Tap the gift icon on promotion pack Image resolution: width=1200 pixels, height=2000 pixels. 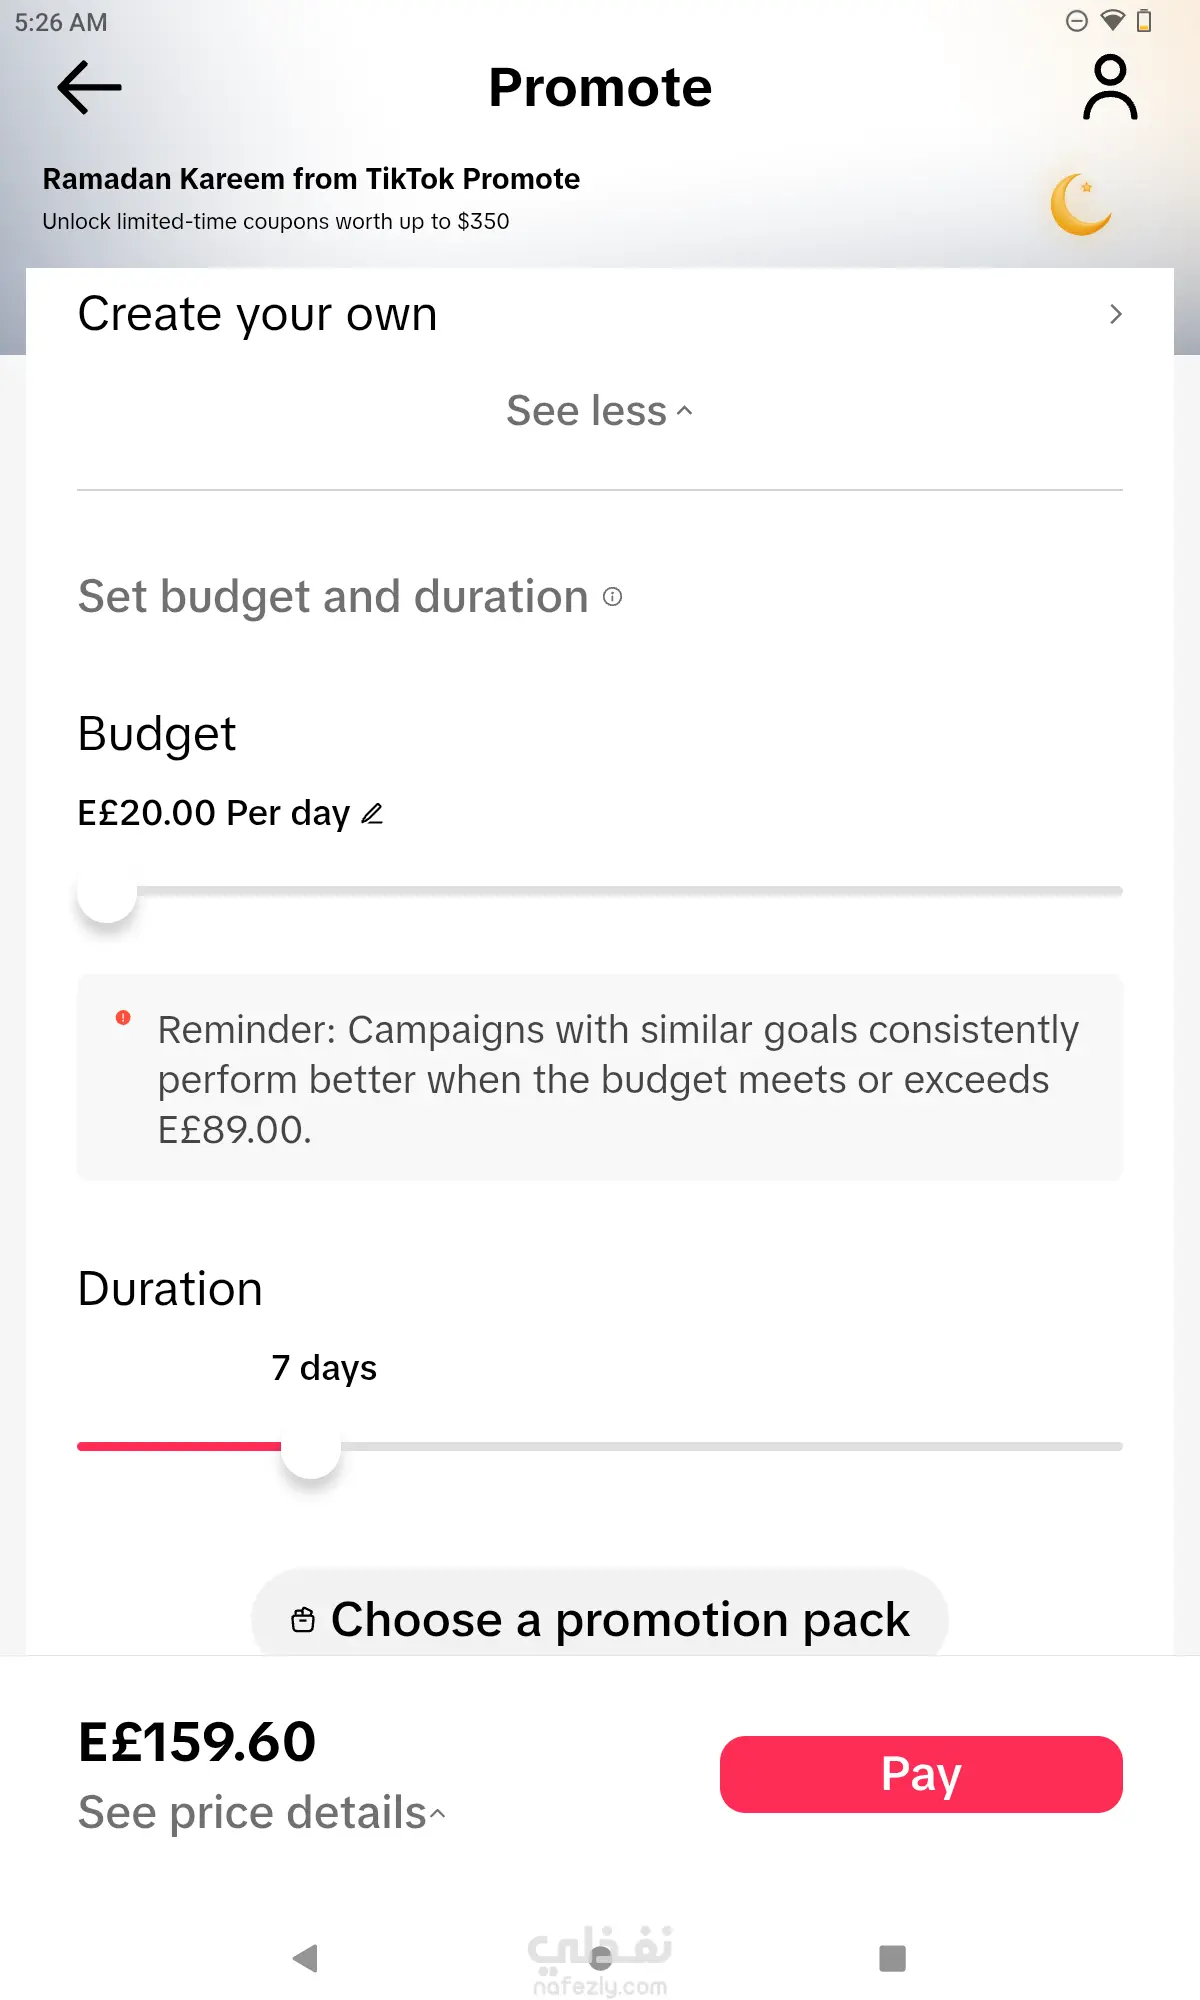(303, 1619)
